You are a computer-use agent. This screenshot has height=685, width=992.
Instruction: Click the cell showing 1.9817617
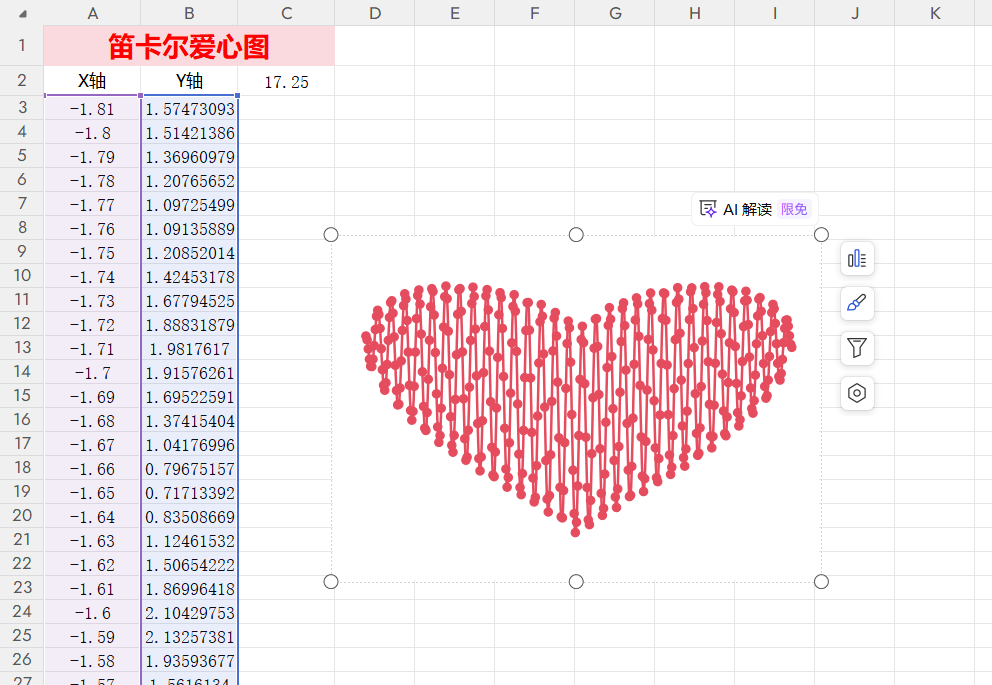[189, 349]
